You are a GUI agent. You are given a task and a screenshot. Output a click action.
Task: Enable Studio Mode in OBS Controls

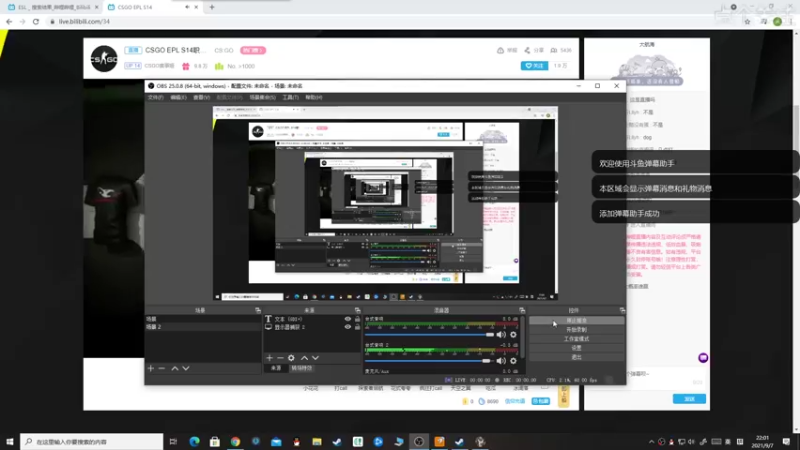coord(577,339)
